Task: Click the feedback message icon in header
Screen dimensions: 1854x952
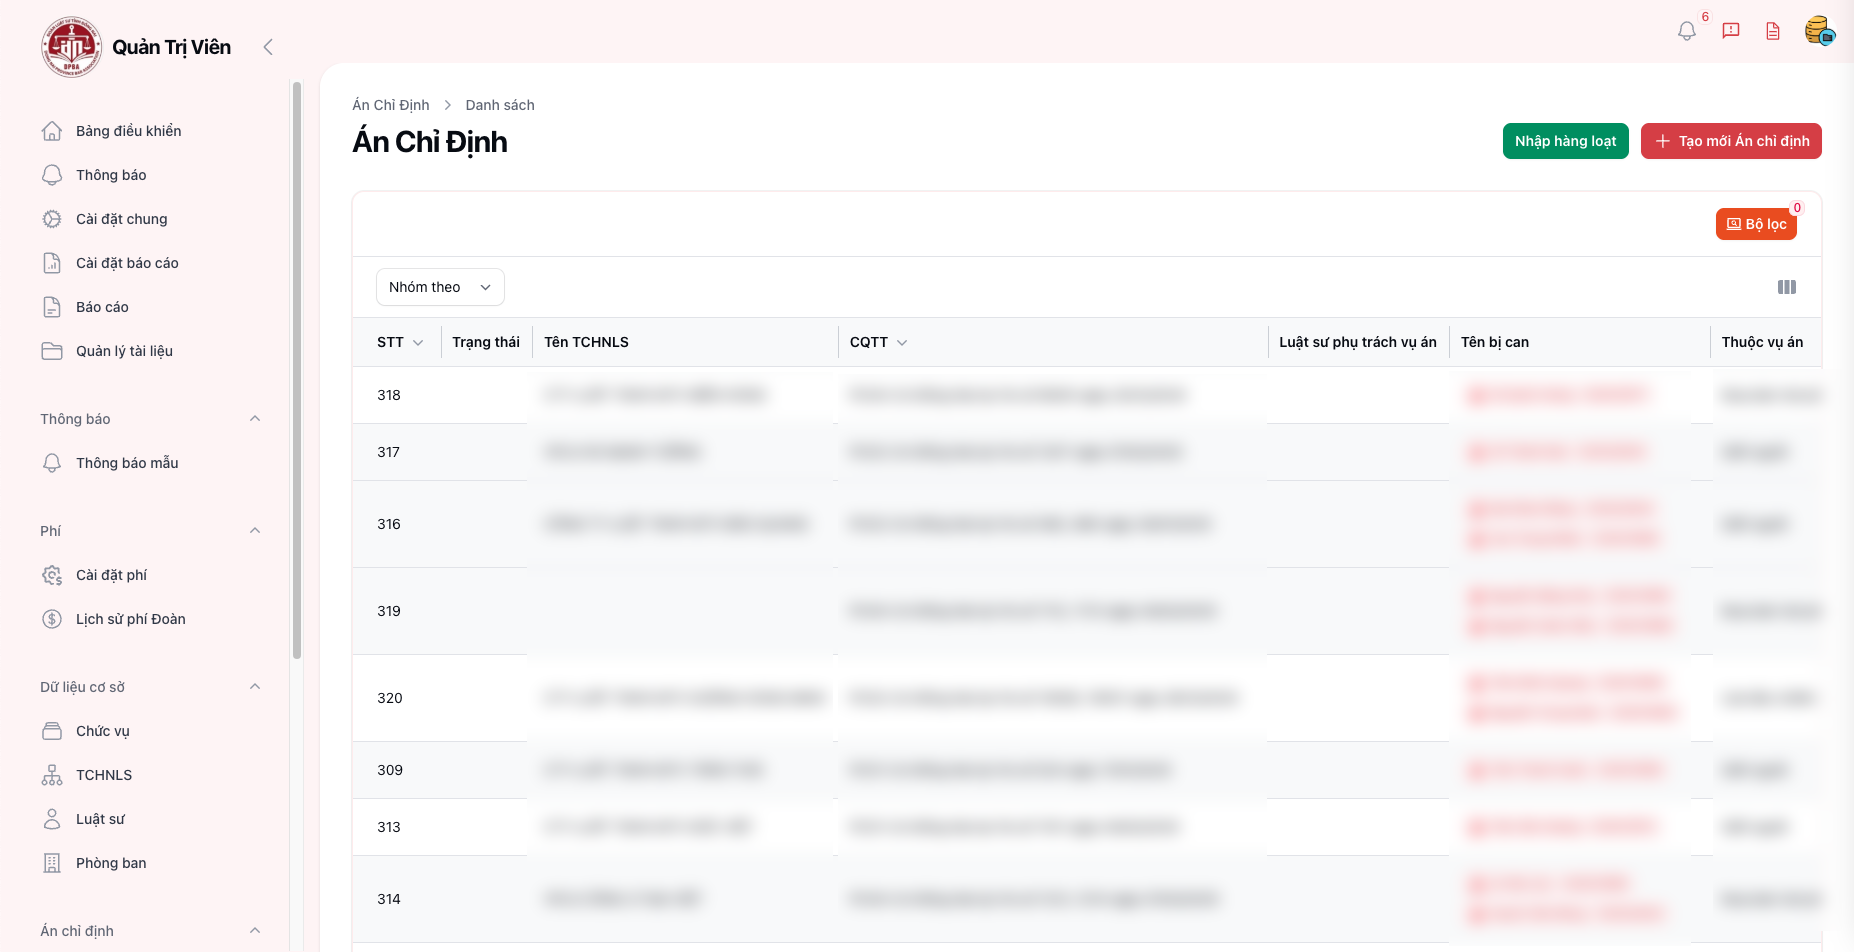Action: [1731, 31]
